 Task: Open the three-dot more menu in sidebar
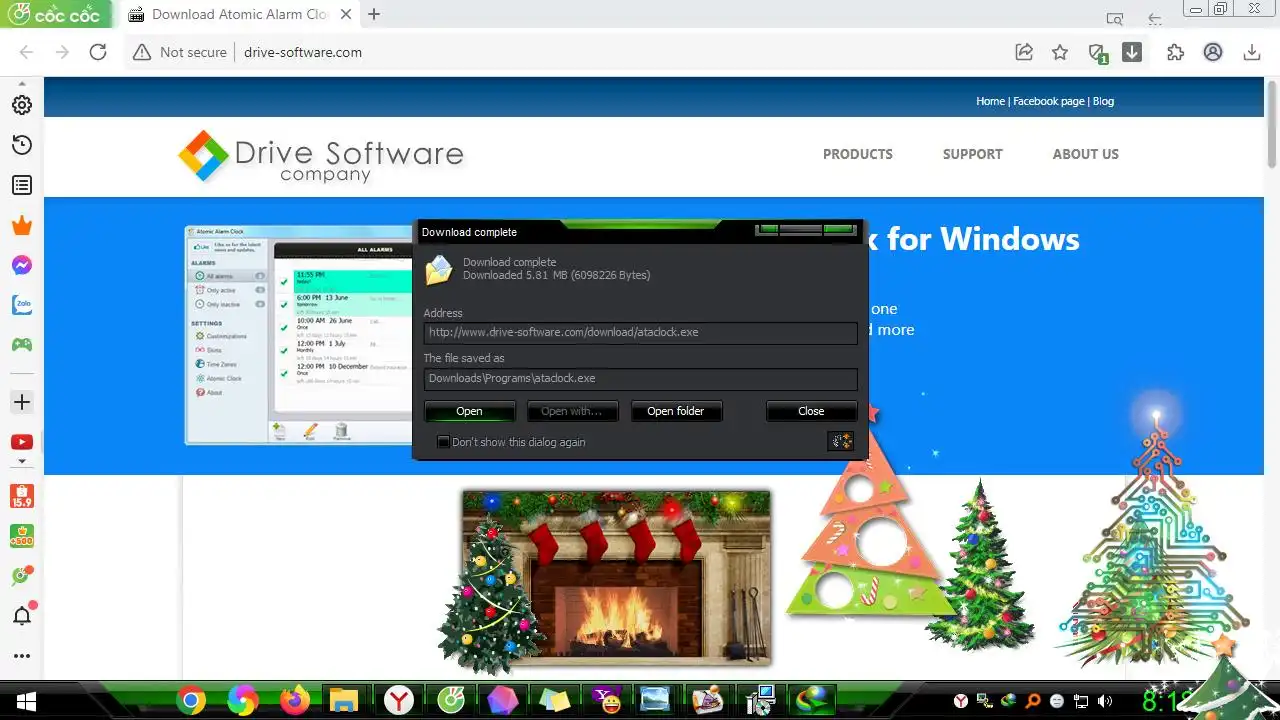pos(21,656)
